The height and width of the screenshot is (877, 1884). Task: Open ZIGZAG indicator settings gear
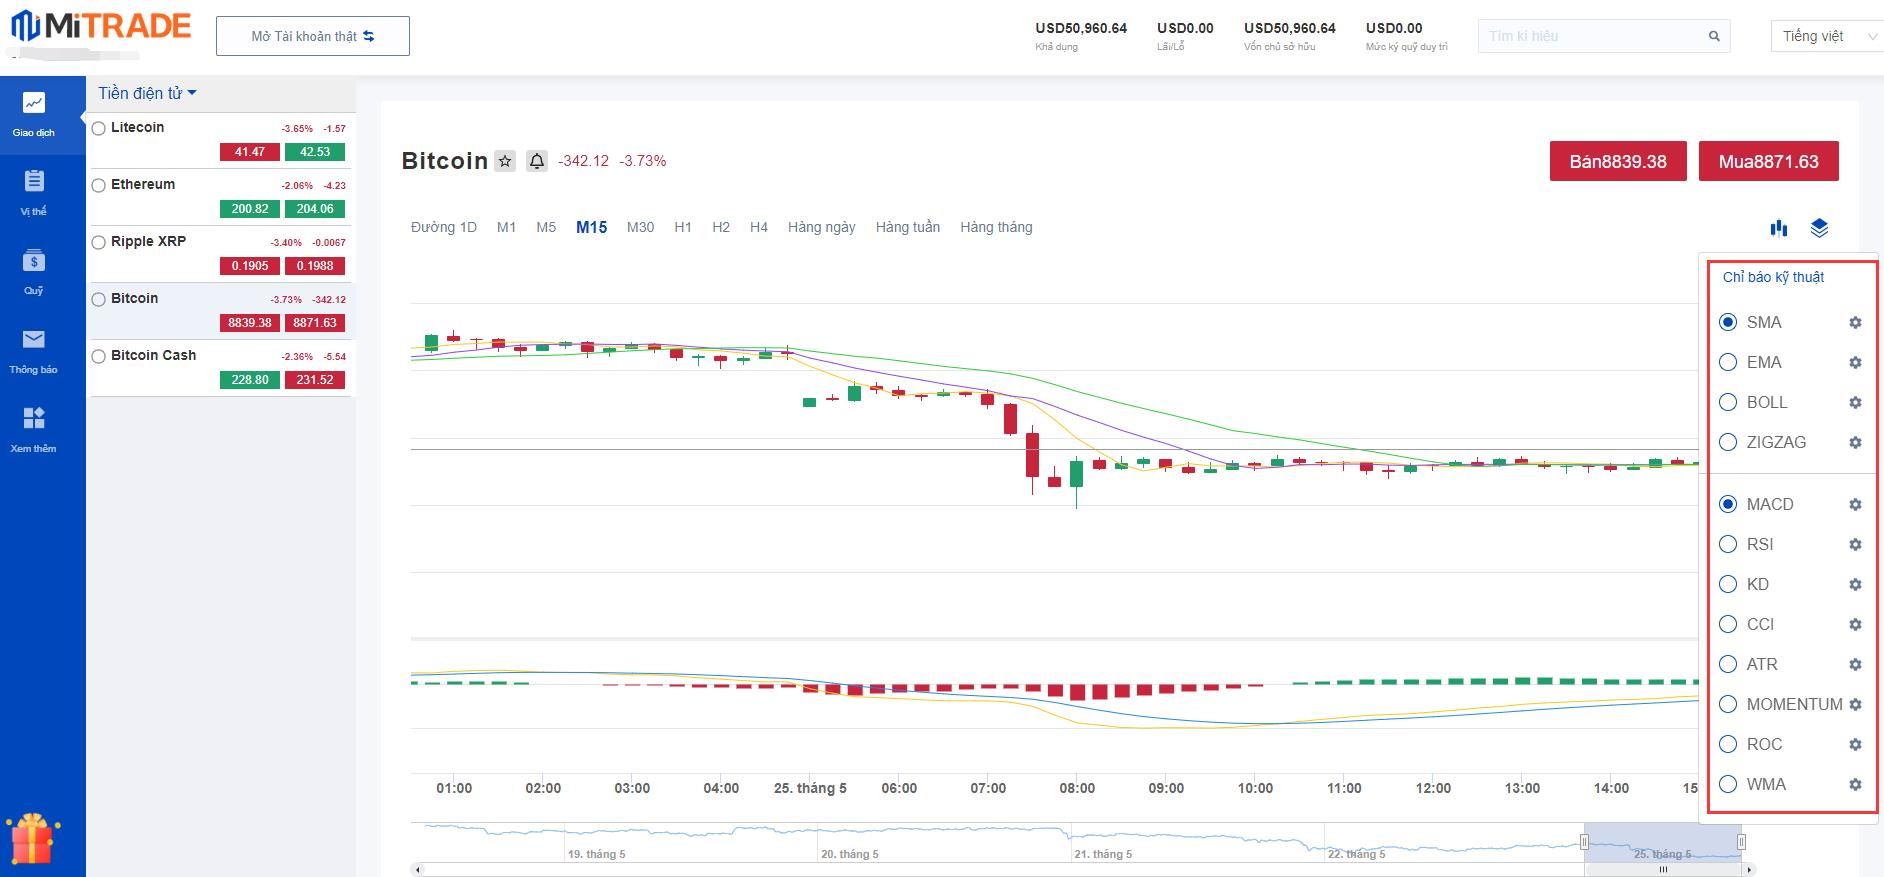pyautogui.click(x=1855, y=442)
